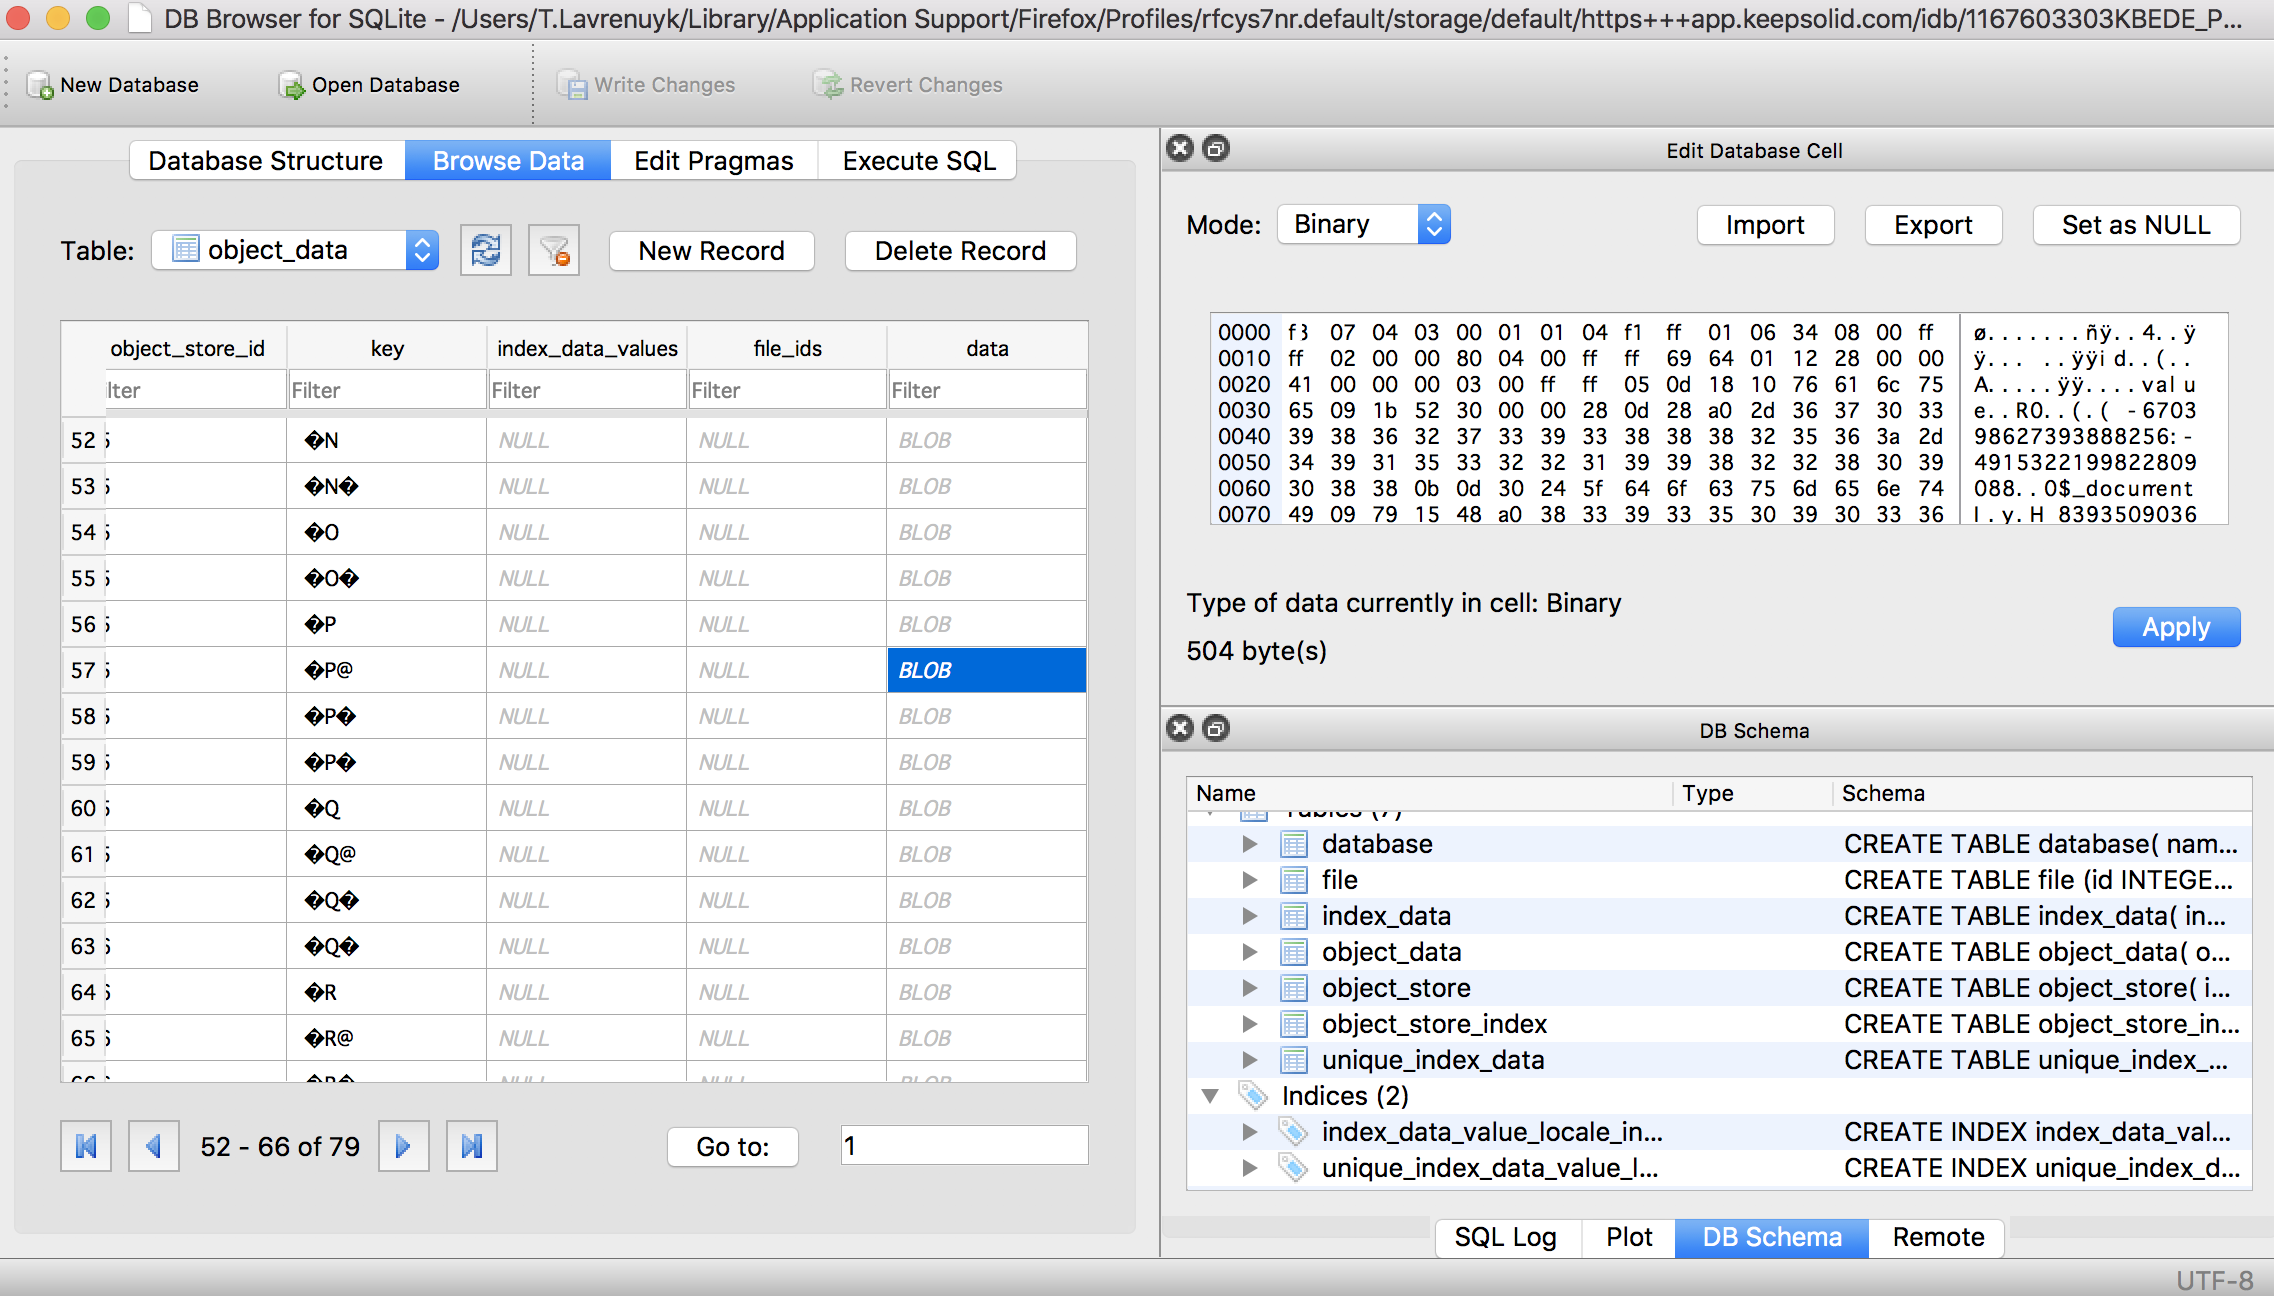Undock the Edit Database Cell panel
This screenshot has height=1296, width=2274.
pyautogui.click(x=1216, y=149)
